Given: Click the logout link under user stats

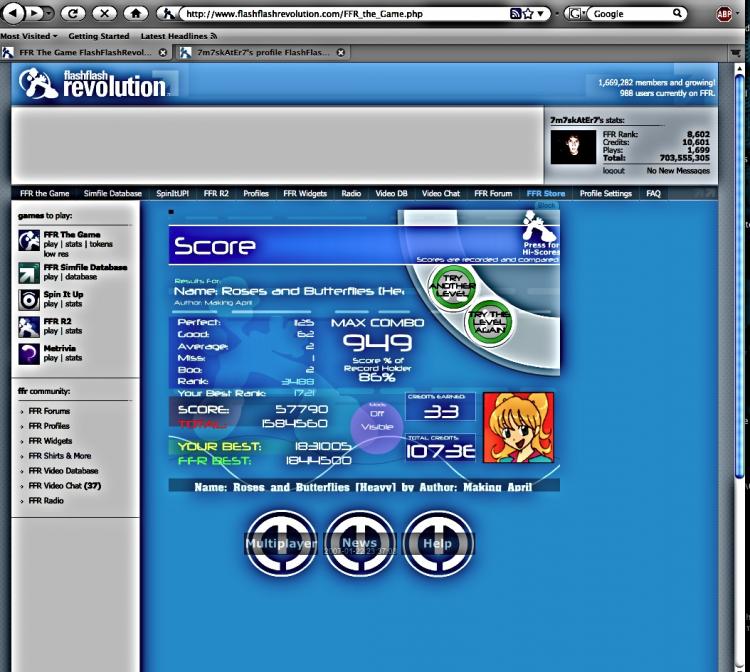Looking at the screenshot, I should tap(614, 171).
